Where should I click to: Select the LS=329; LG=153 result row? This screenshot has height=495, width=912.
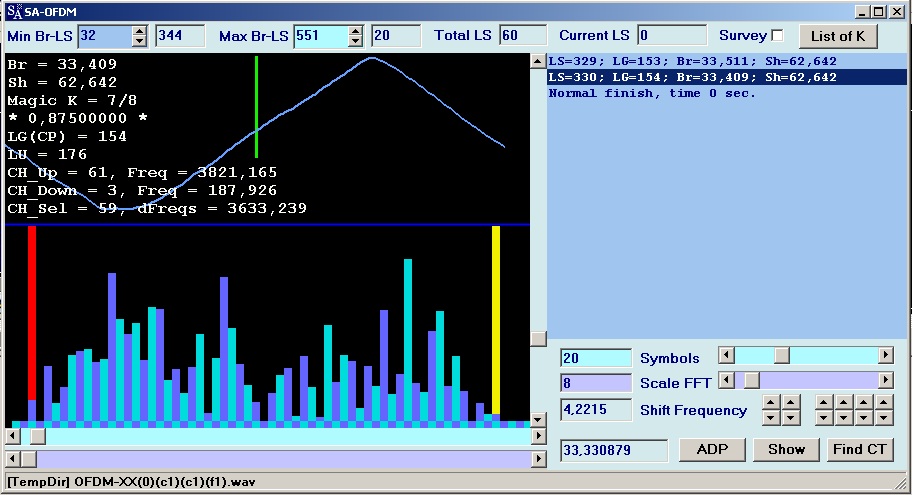pyautogui.click(x=727, y=61)
